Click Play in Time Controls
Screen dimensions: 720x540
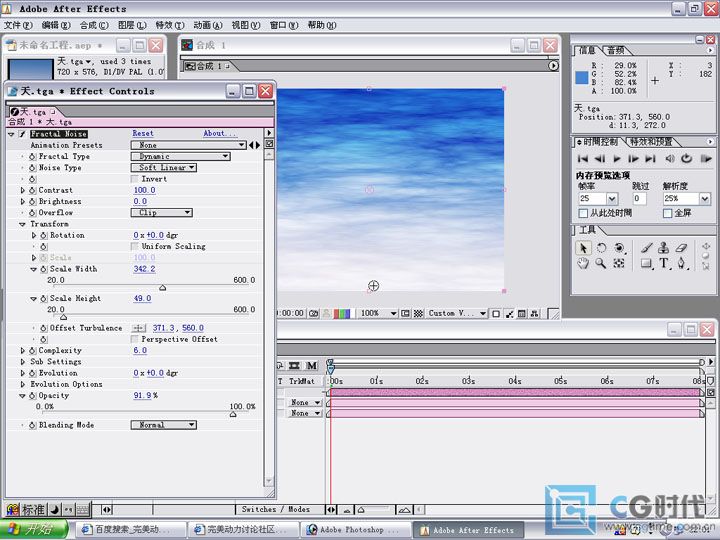(x=617, y=159)
